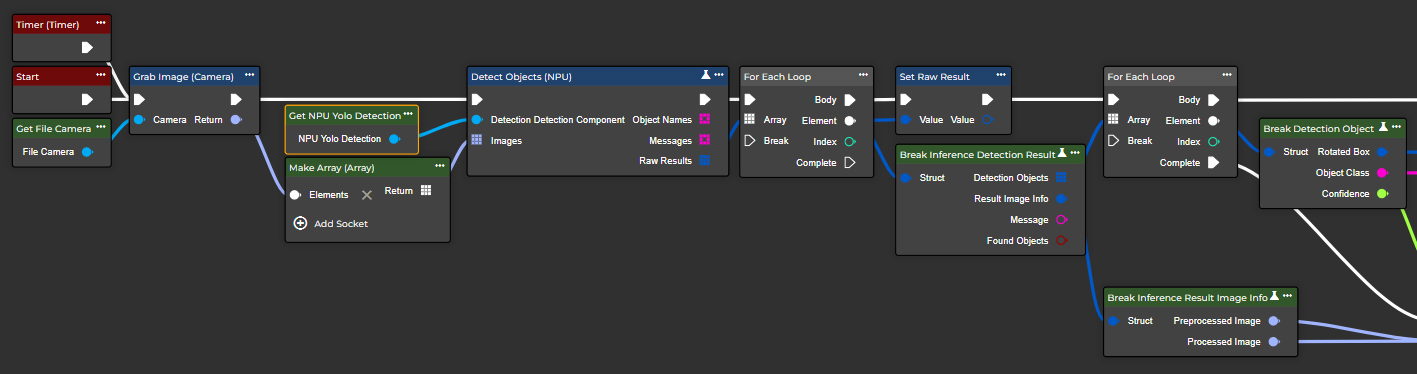Click flask icon on Break Inference Detection Result

[x=1061, y=154]
